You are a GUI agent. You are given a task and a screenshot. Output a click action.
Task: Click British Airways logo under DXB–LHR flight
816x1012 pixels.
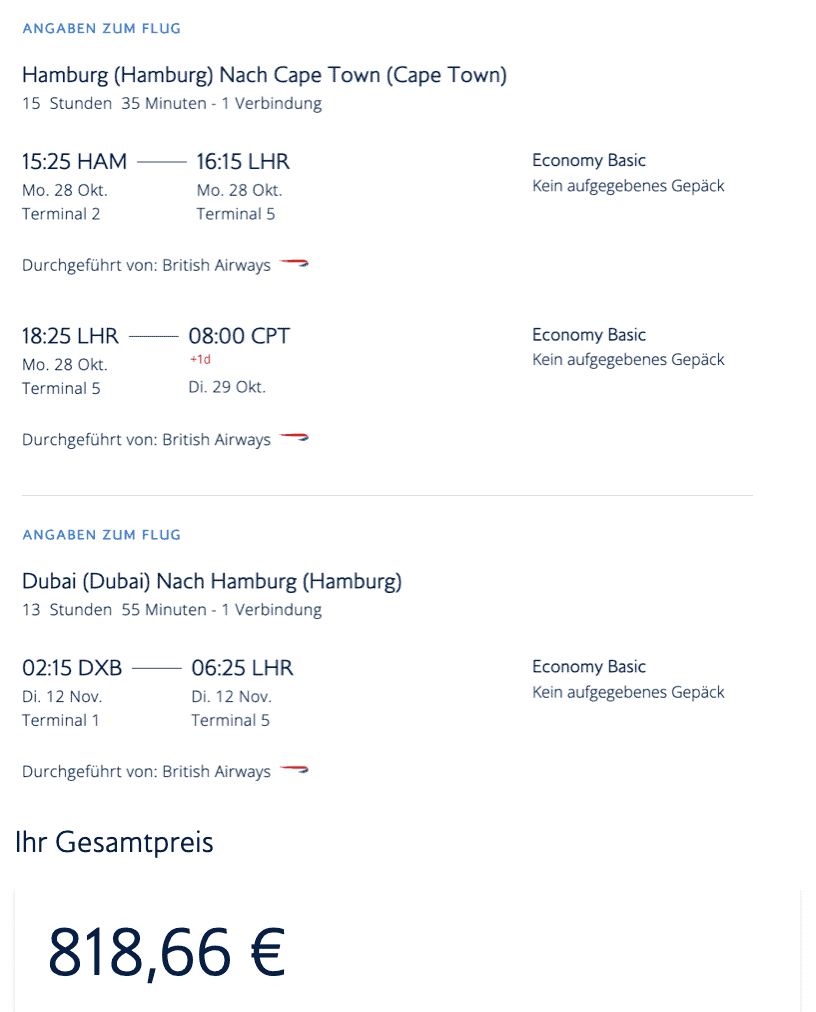pyautogui.click(x=294, y=771)
